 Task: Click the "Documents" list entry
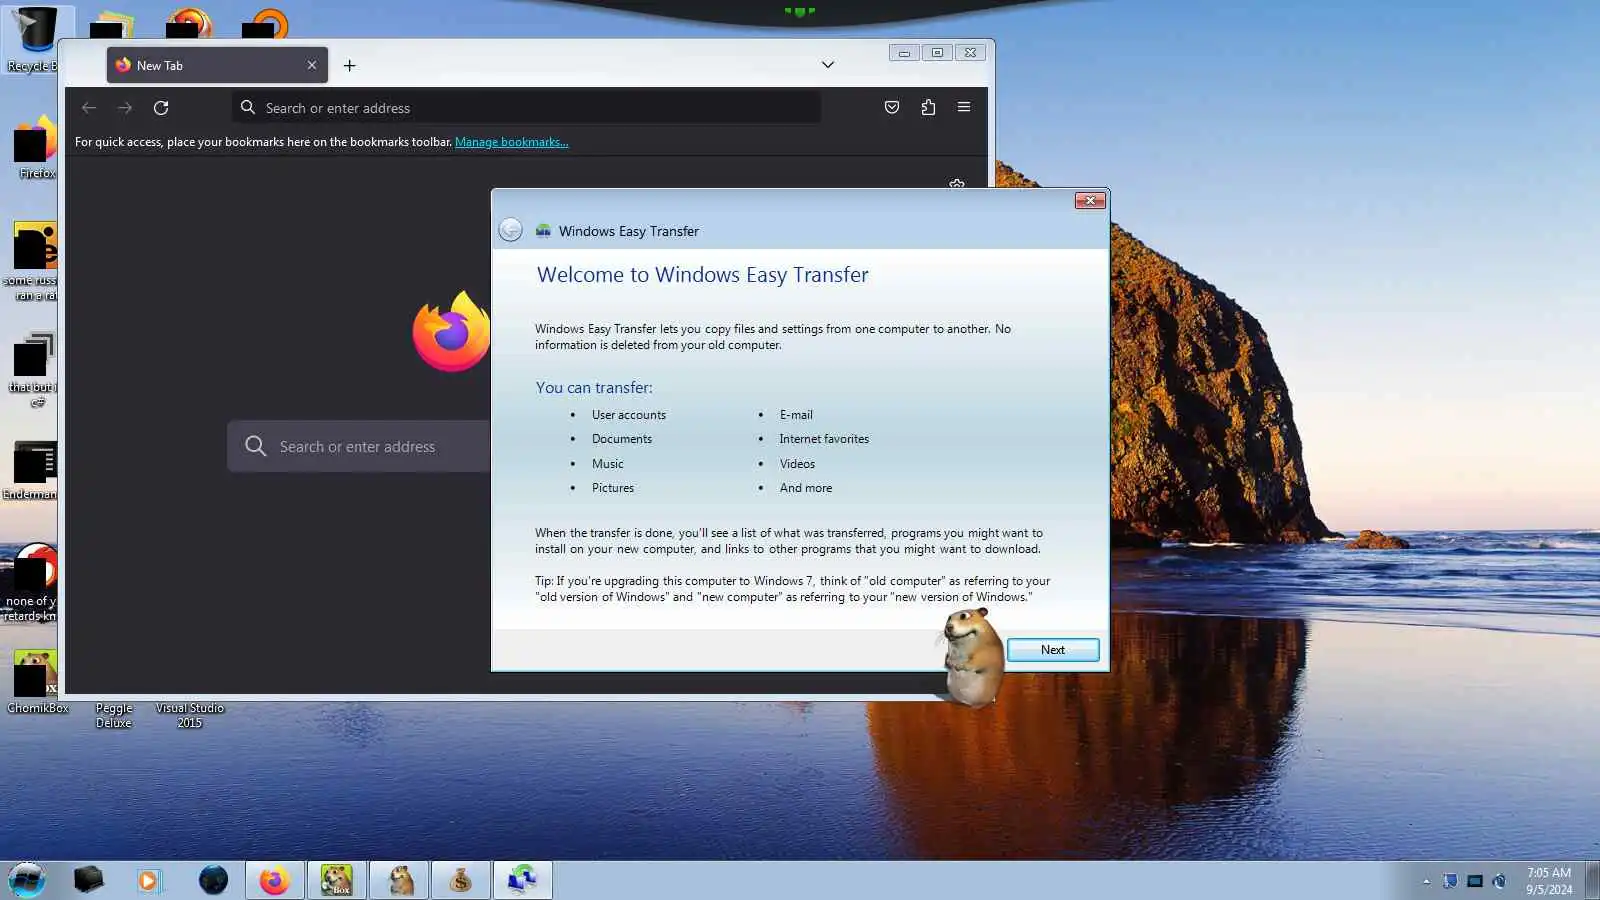point(622,439)
